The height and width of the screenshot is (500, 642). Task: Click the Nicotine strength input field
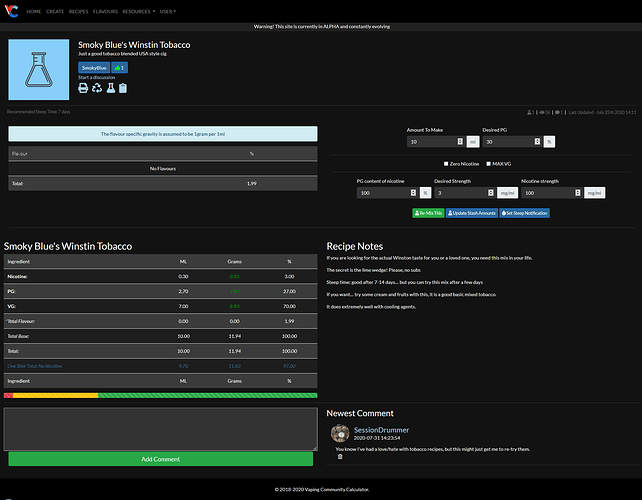tap(552, 193)
